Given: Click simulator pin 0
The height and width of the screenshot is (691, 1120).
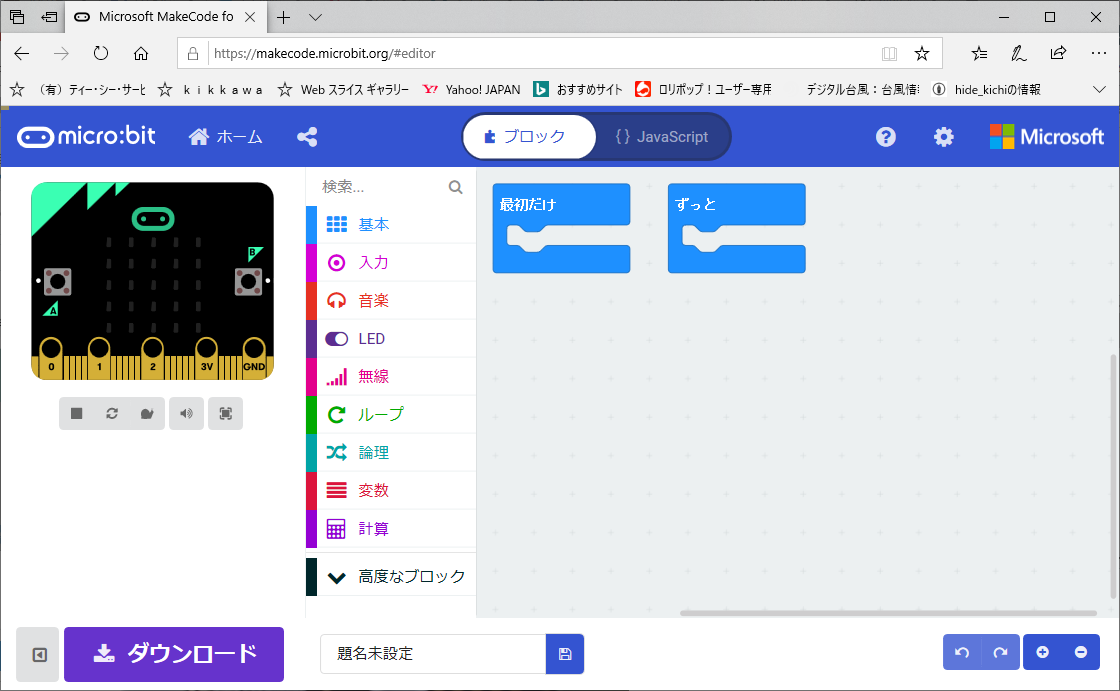Looking at the screenshot, I should click(x=51, y=357).
